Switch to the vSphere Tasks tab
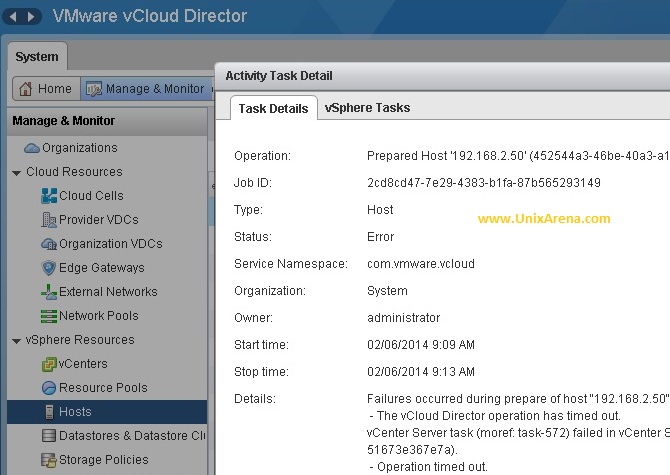This screenshot has height=475, width=670. point(367,108)
